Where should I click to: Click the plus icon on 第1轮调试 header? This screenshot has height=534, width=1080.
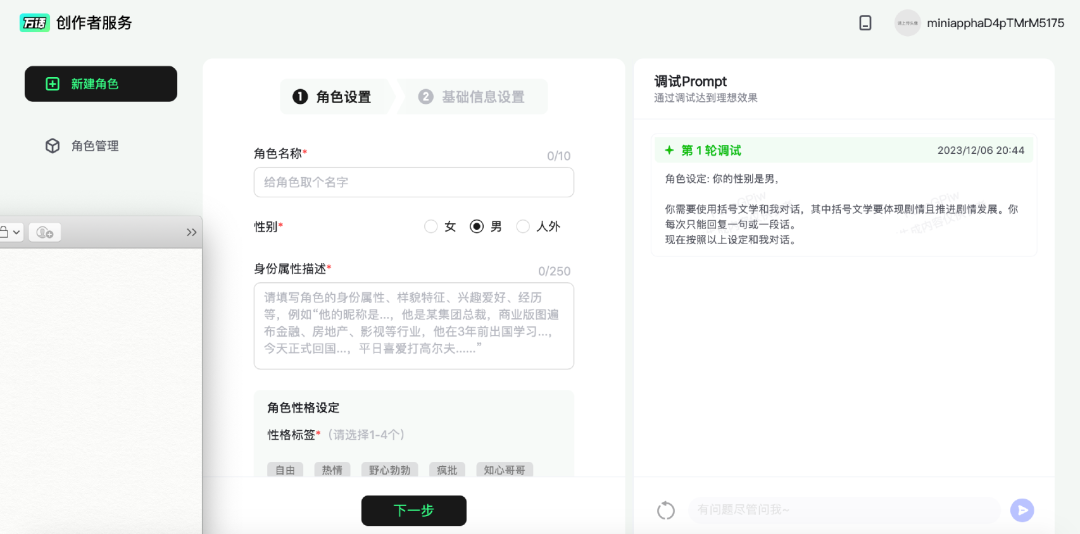[x=669, y=150]
